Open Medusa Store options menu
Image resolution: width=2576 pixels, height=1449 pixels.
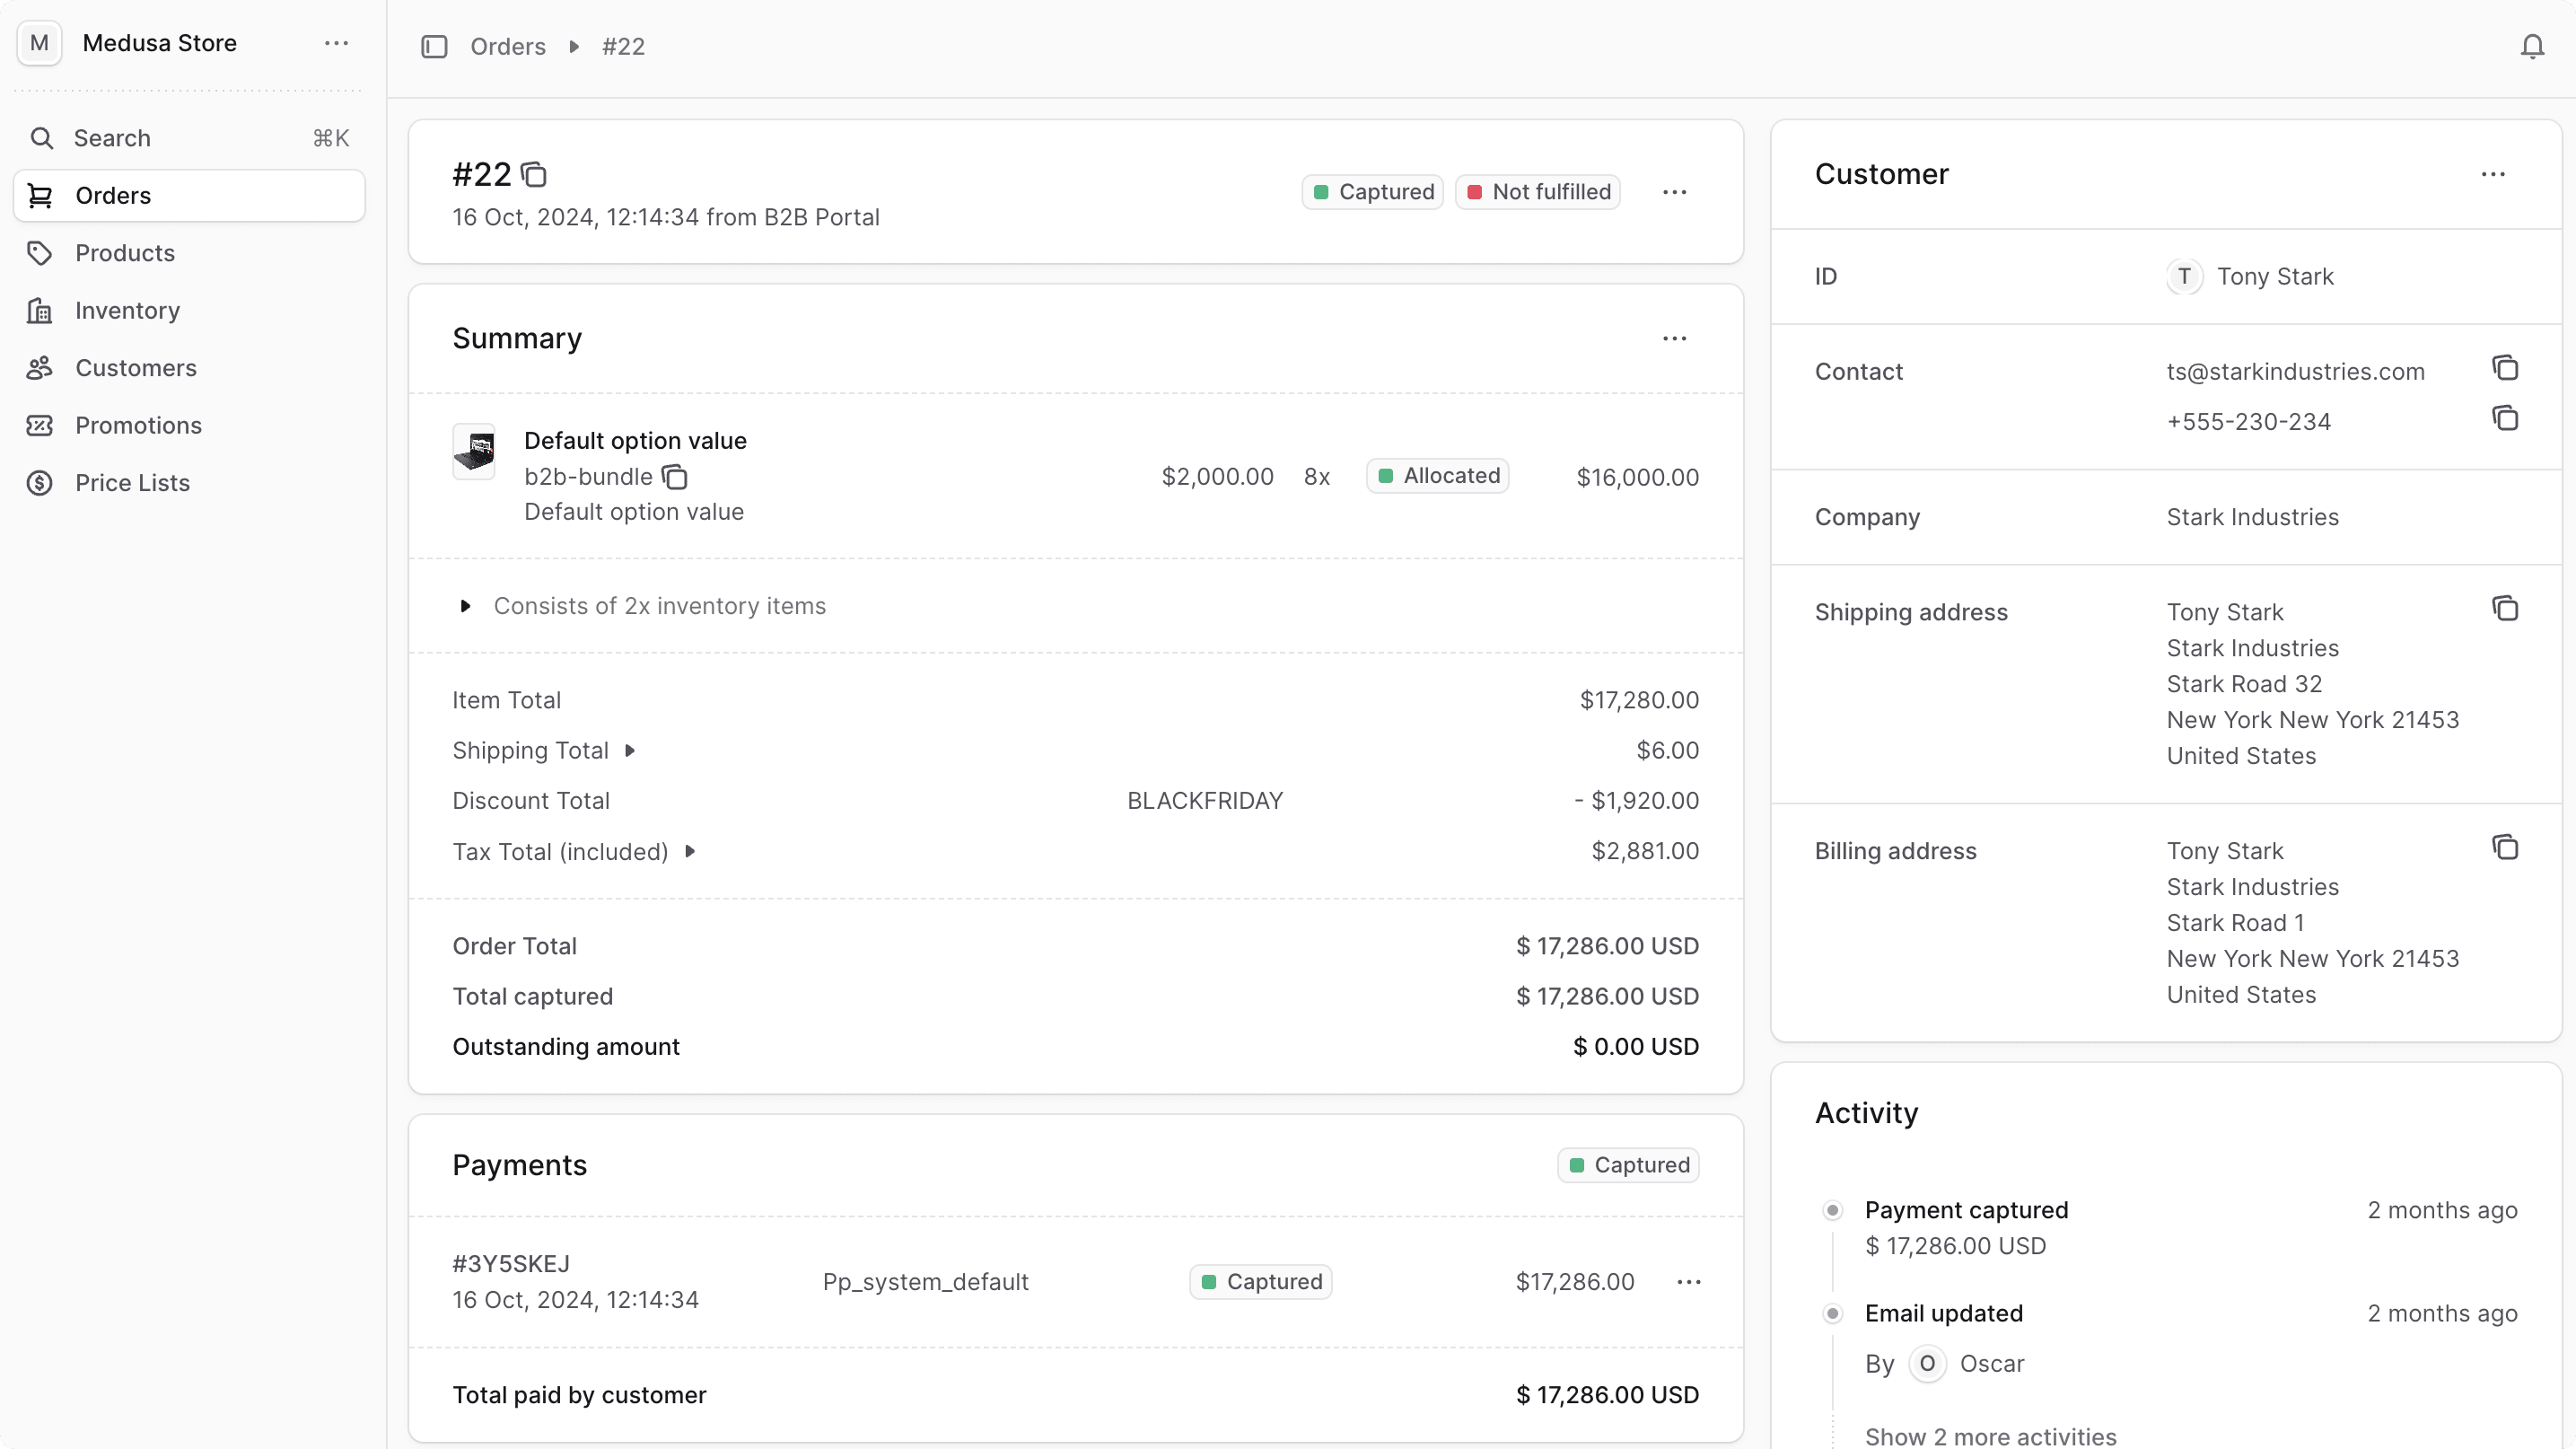(x=336, y=43)
